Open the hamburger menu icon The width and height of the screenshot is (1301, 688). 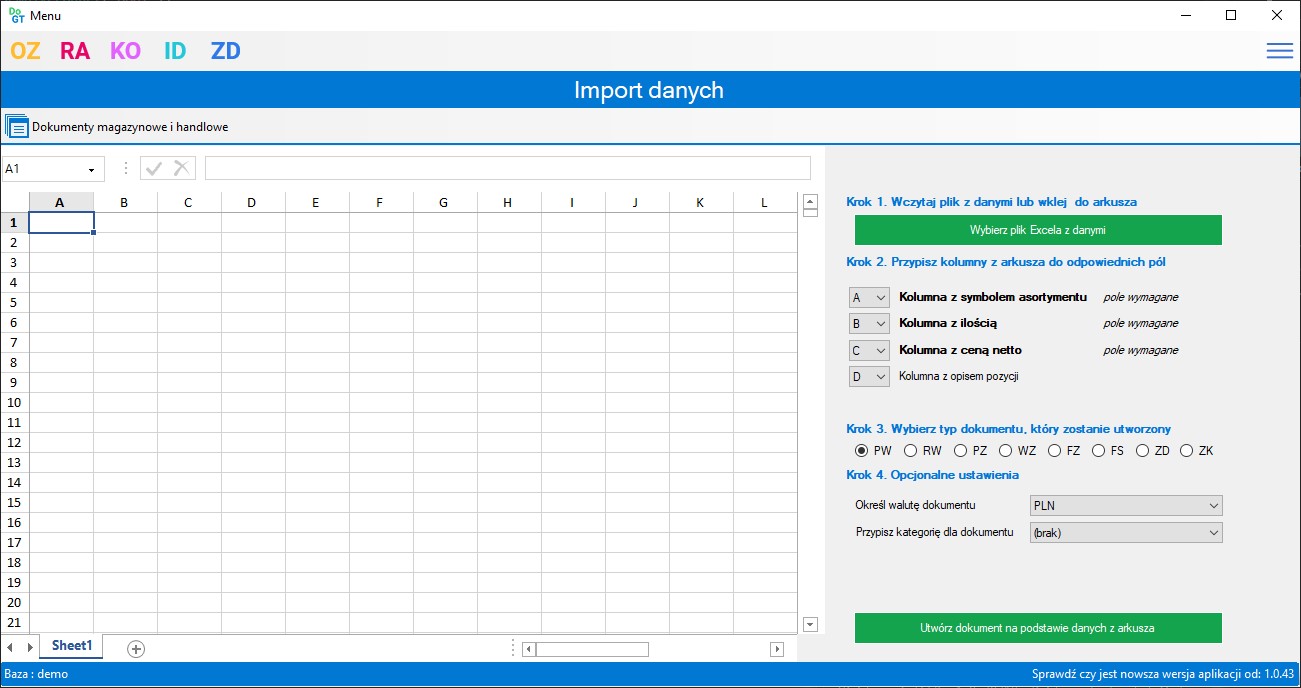[x=1279, y=51]
